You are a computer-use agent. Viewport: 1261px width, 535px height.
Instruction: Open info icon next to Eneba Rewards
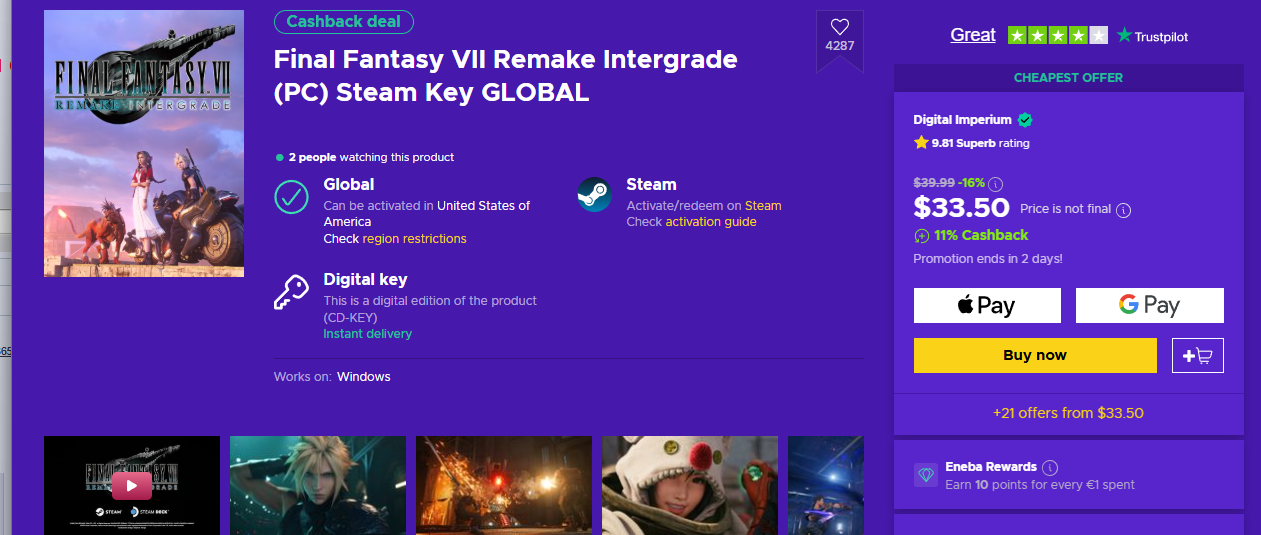[1049, 467]
